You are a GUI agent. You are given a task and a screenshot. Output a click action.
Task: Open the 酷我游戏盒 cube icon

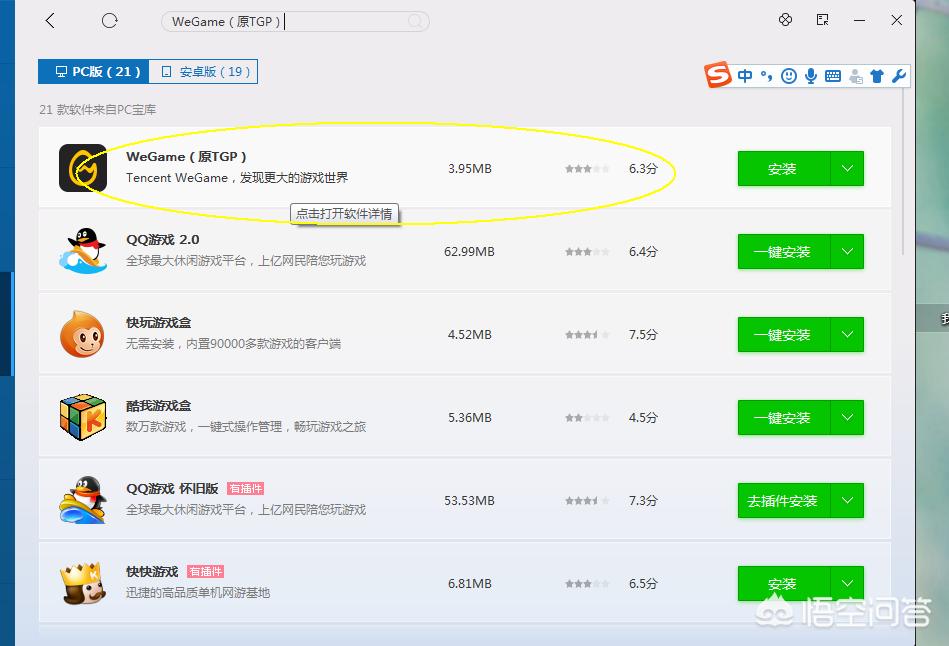pos(83,417)
